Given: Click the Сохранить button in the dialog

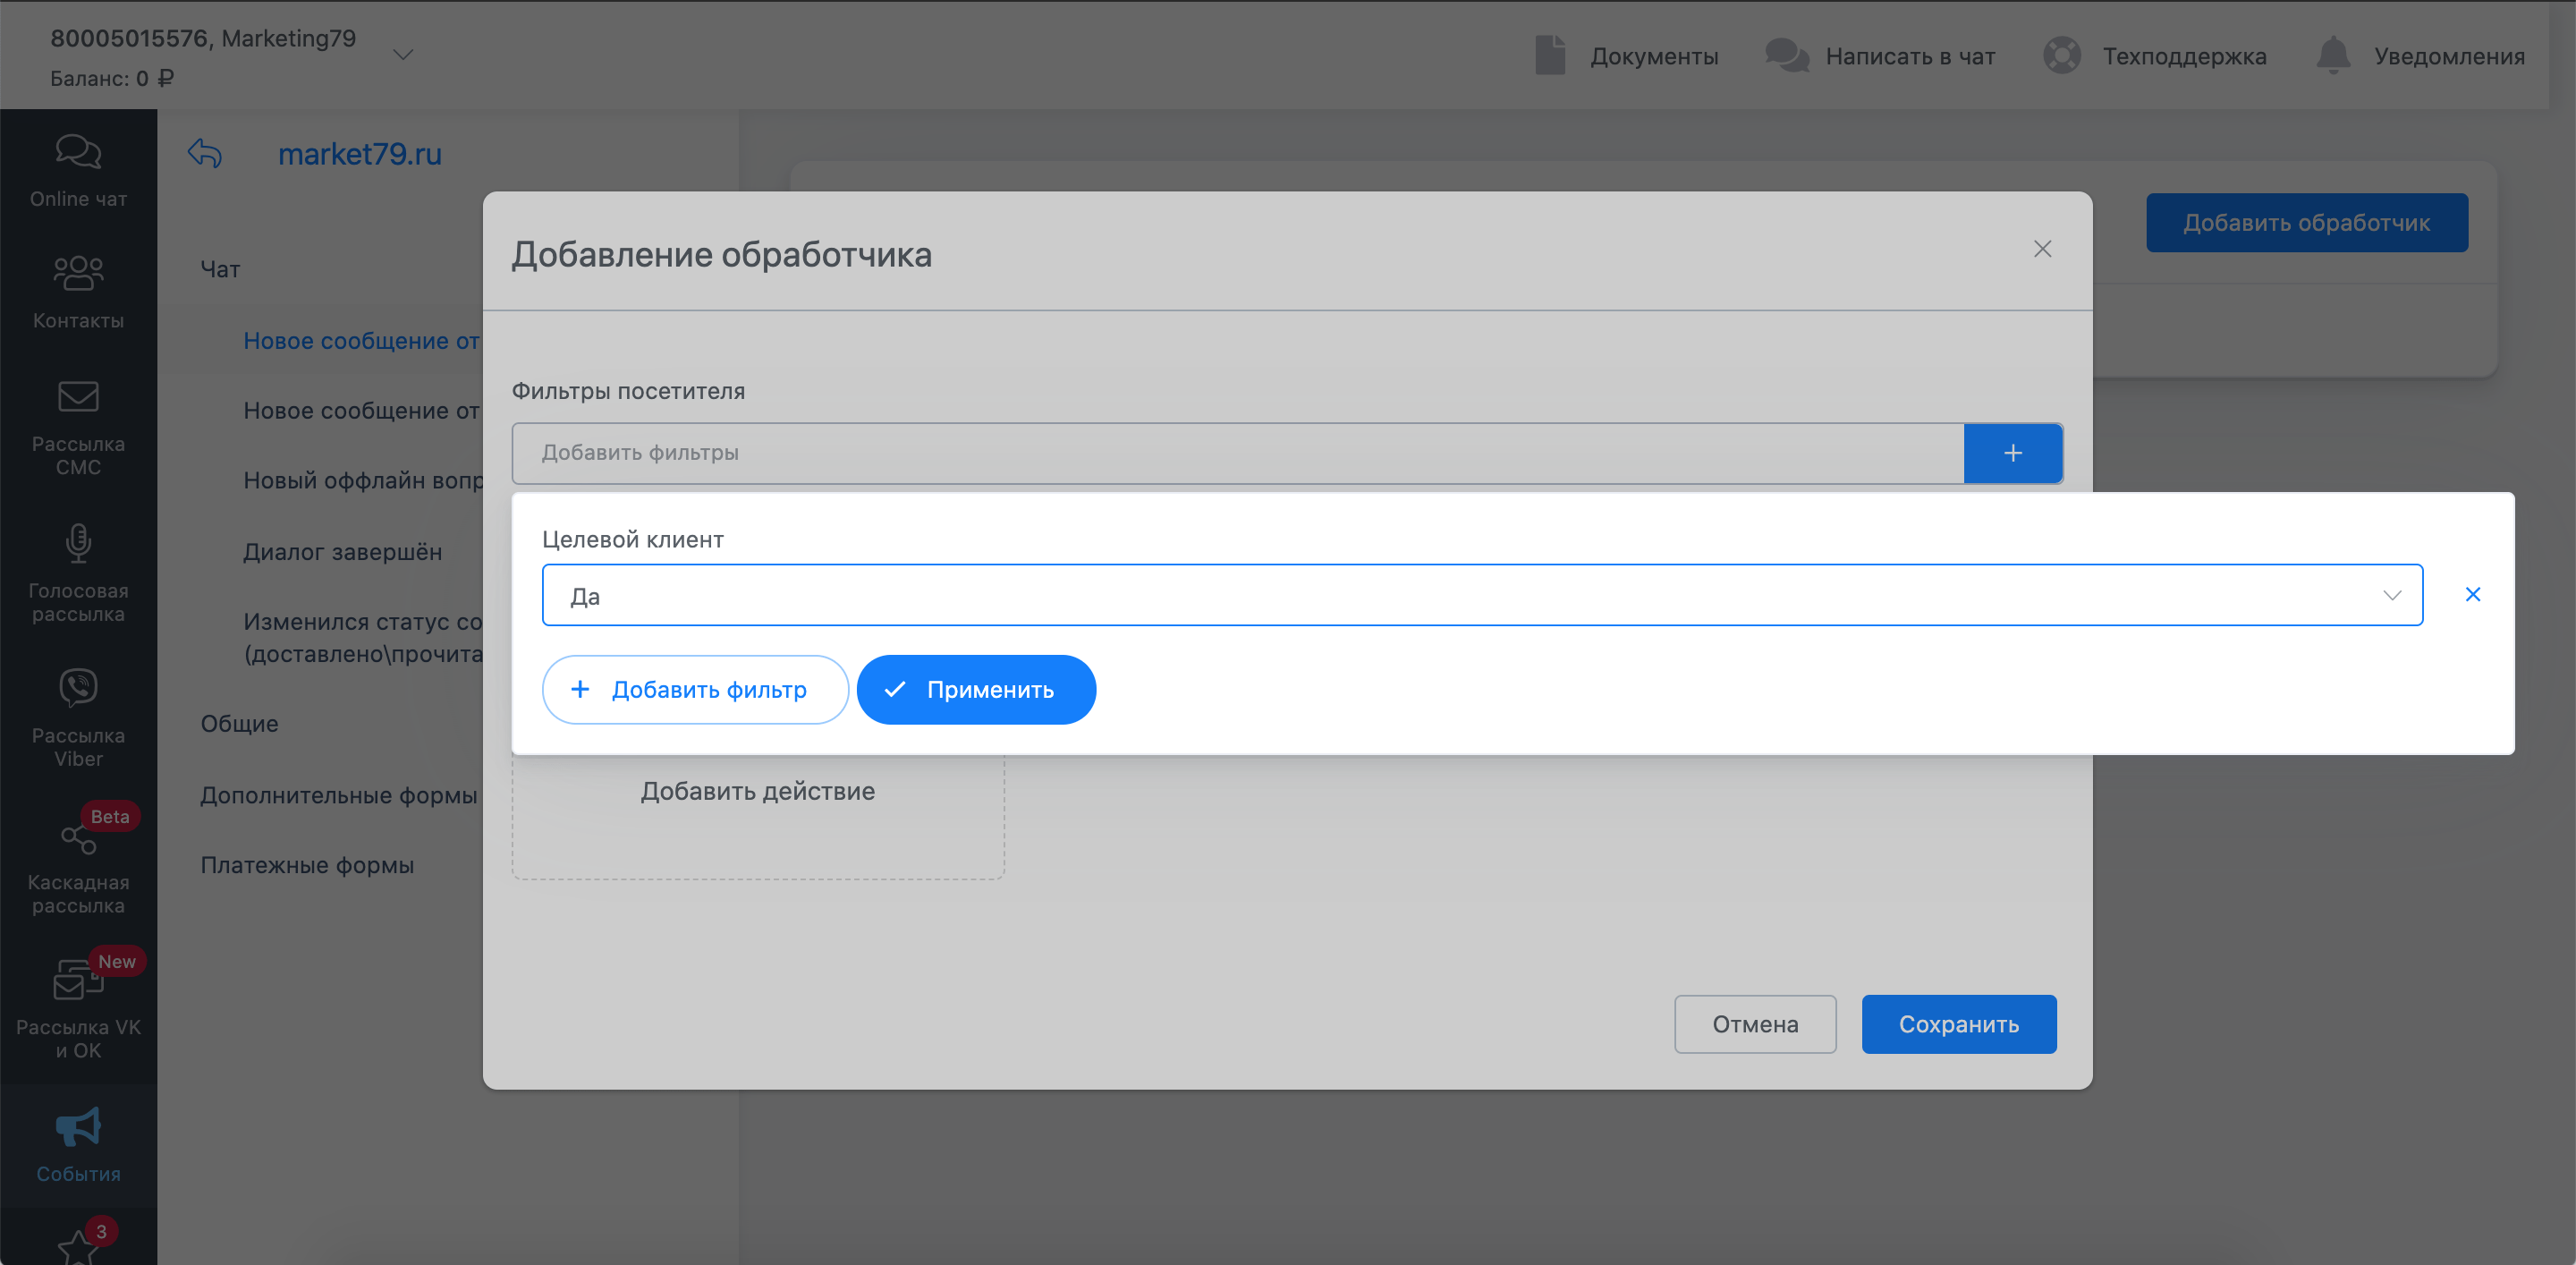Looking at the screenshot, I should coord(1958,1024).
